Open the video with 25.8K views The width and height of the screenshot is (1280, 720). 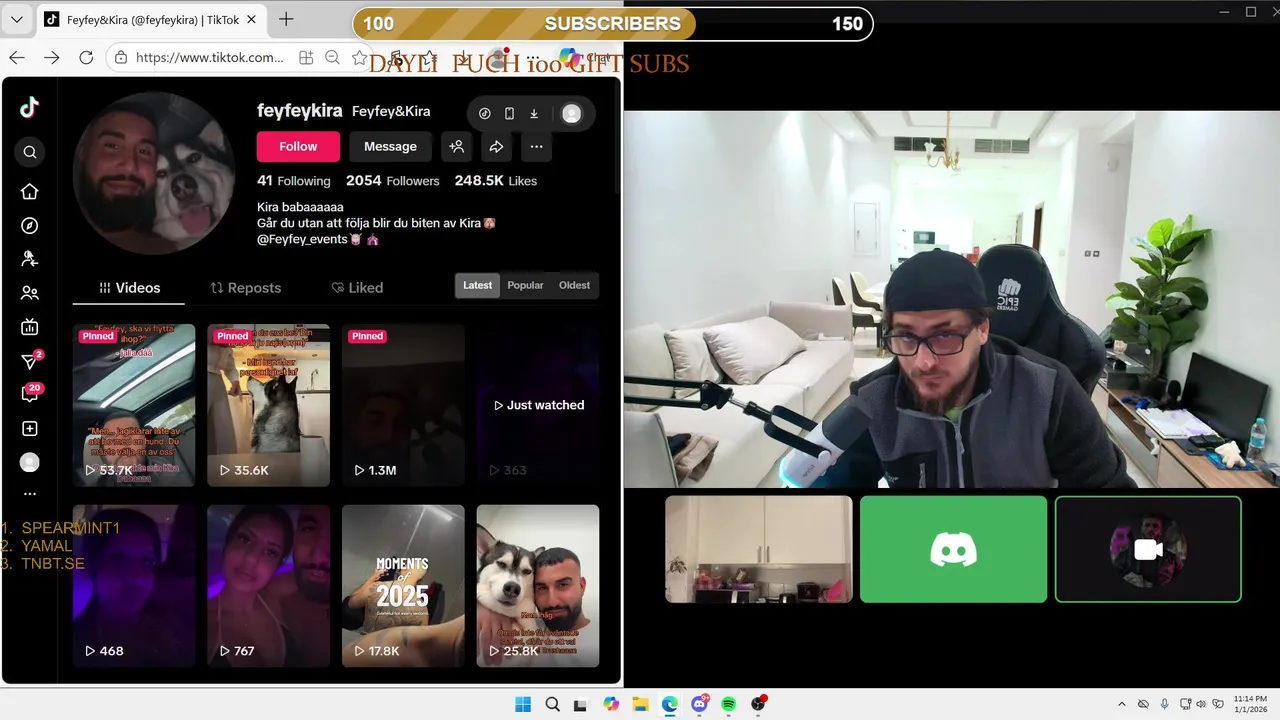(538, 586)
